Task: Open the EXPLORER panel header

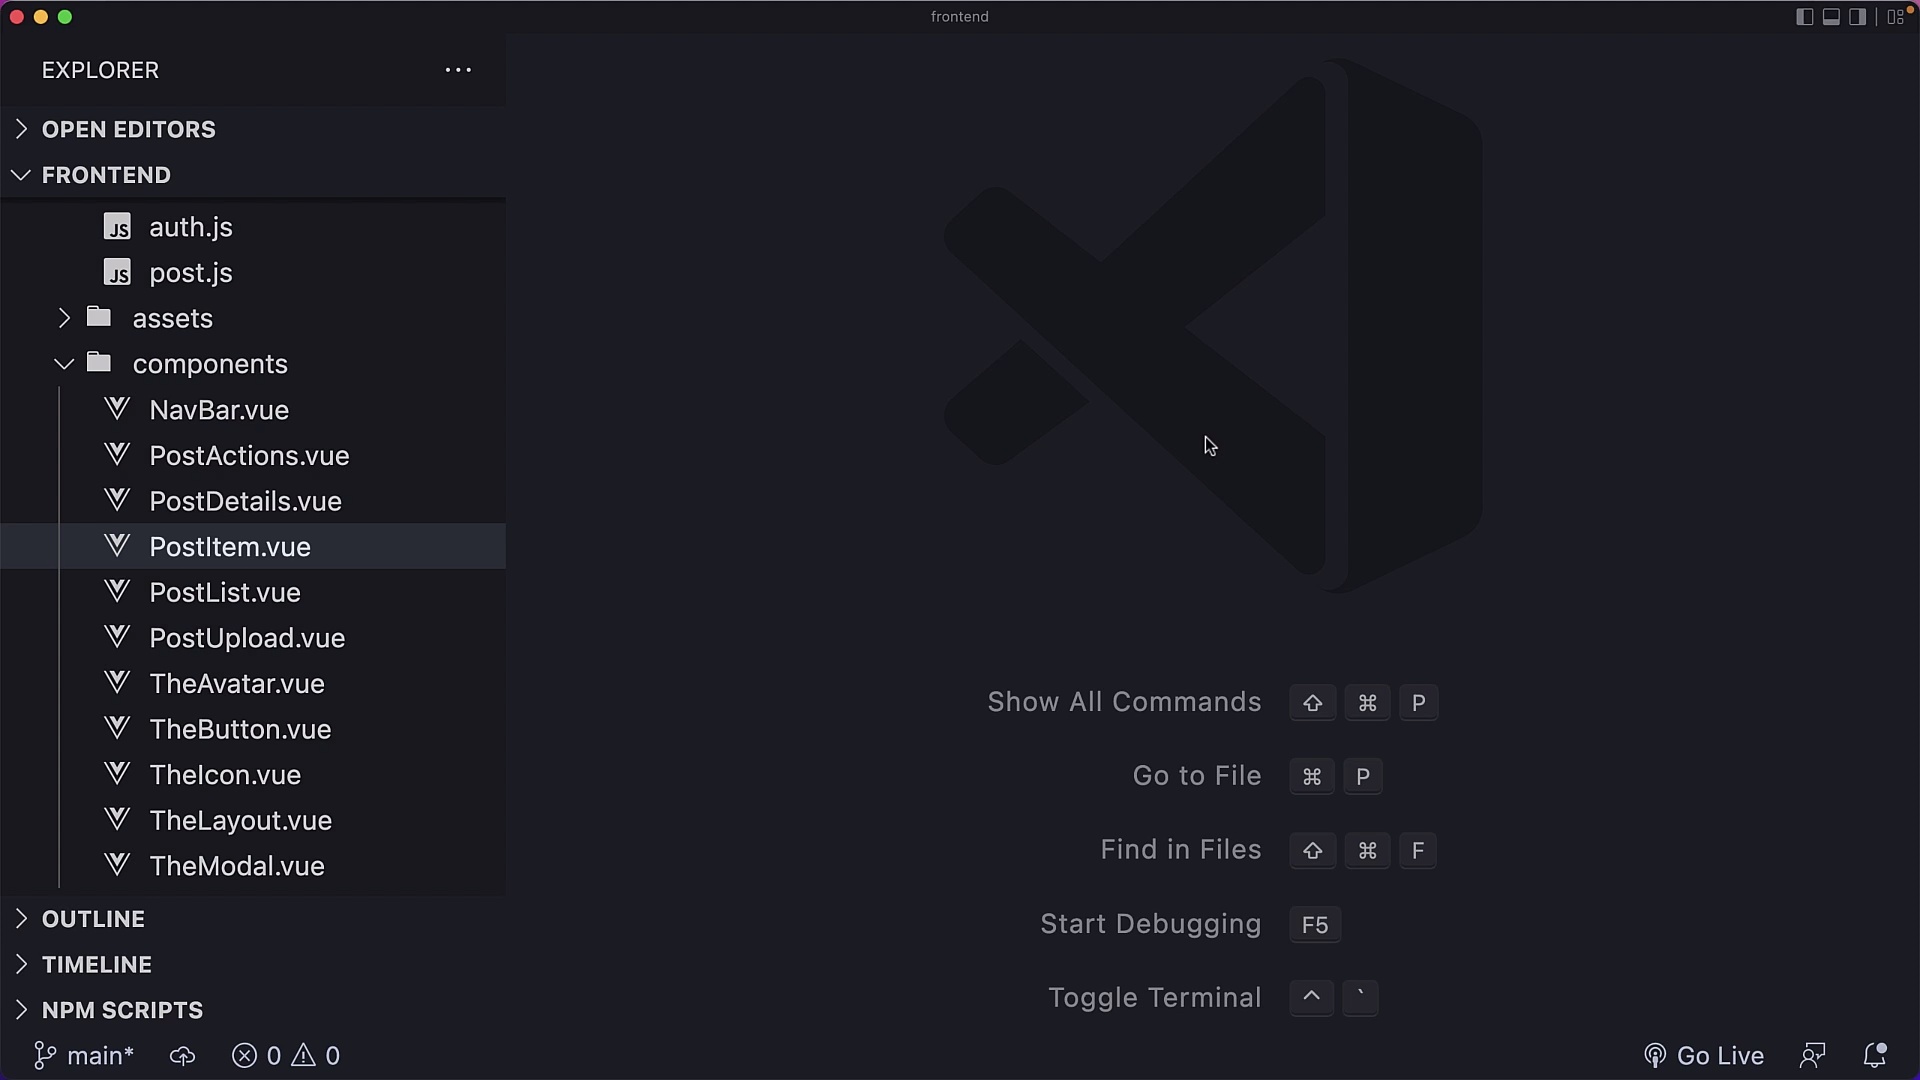Action: tap(100, 70)
